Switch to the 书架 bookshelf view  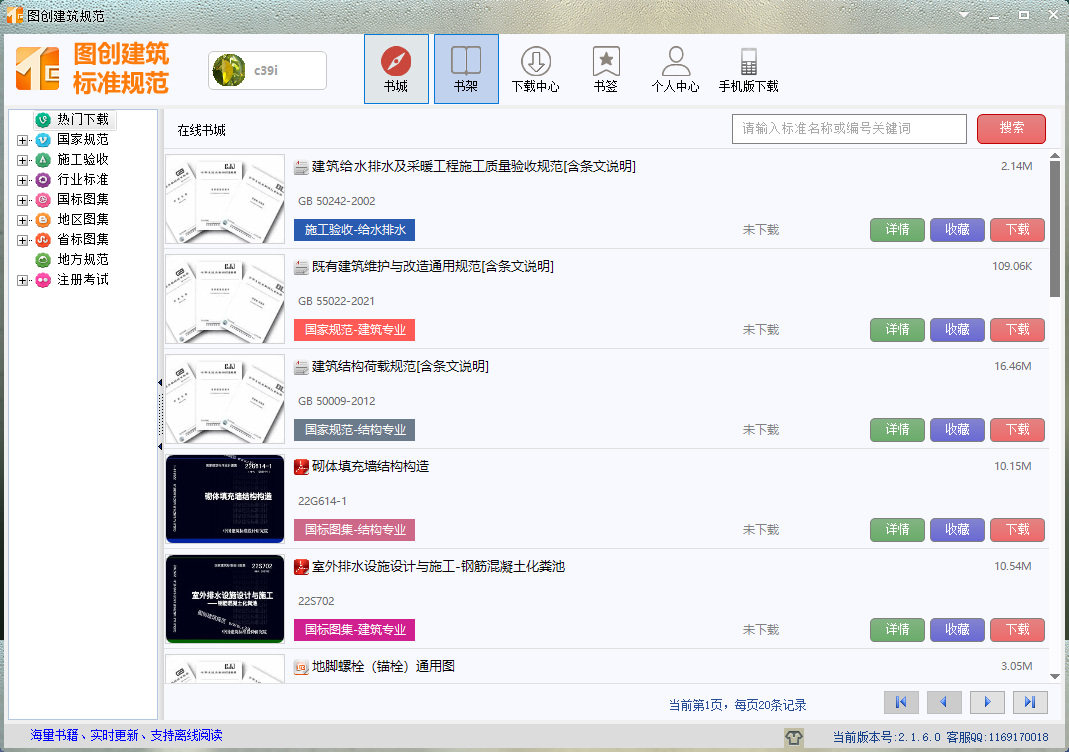click(465, 62)
